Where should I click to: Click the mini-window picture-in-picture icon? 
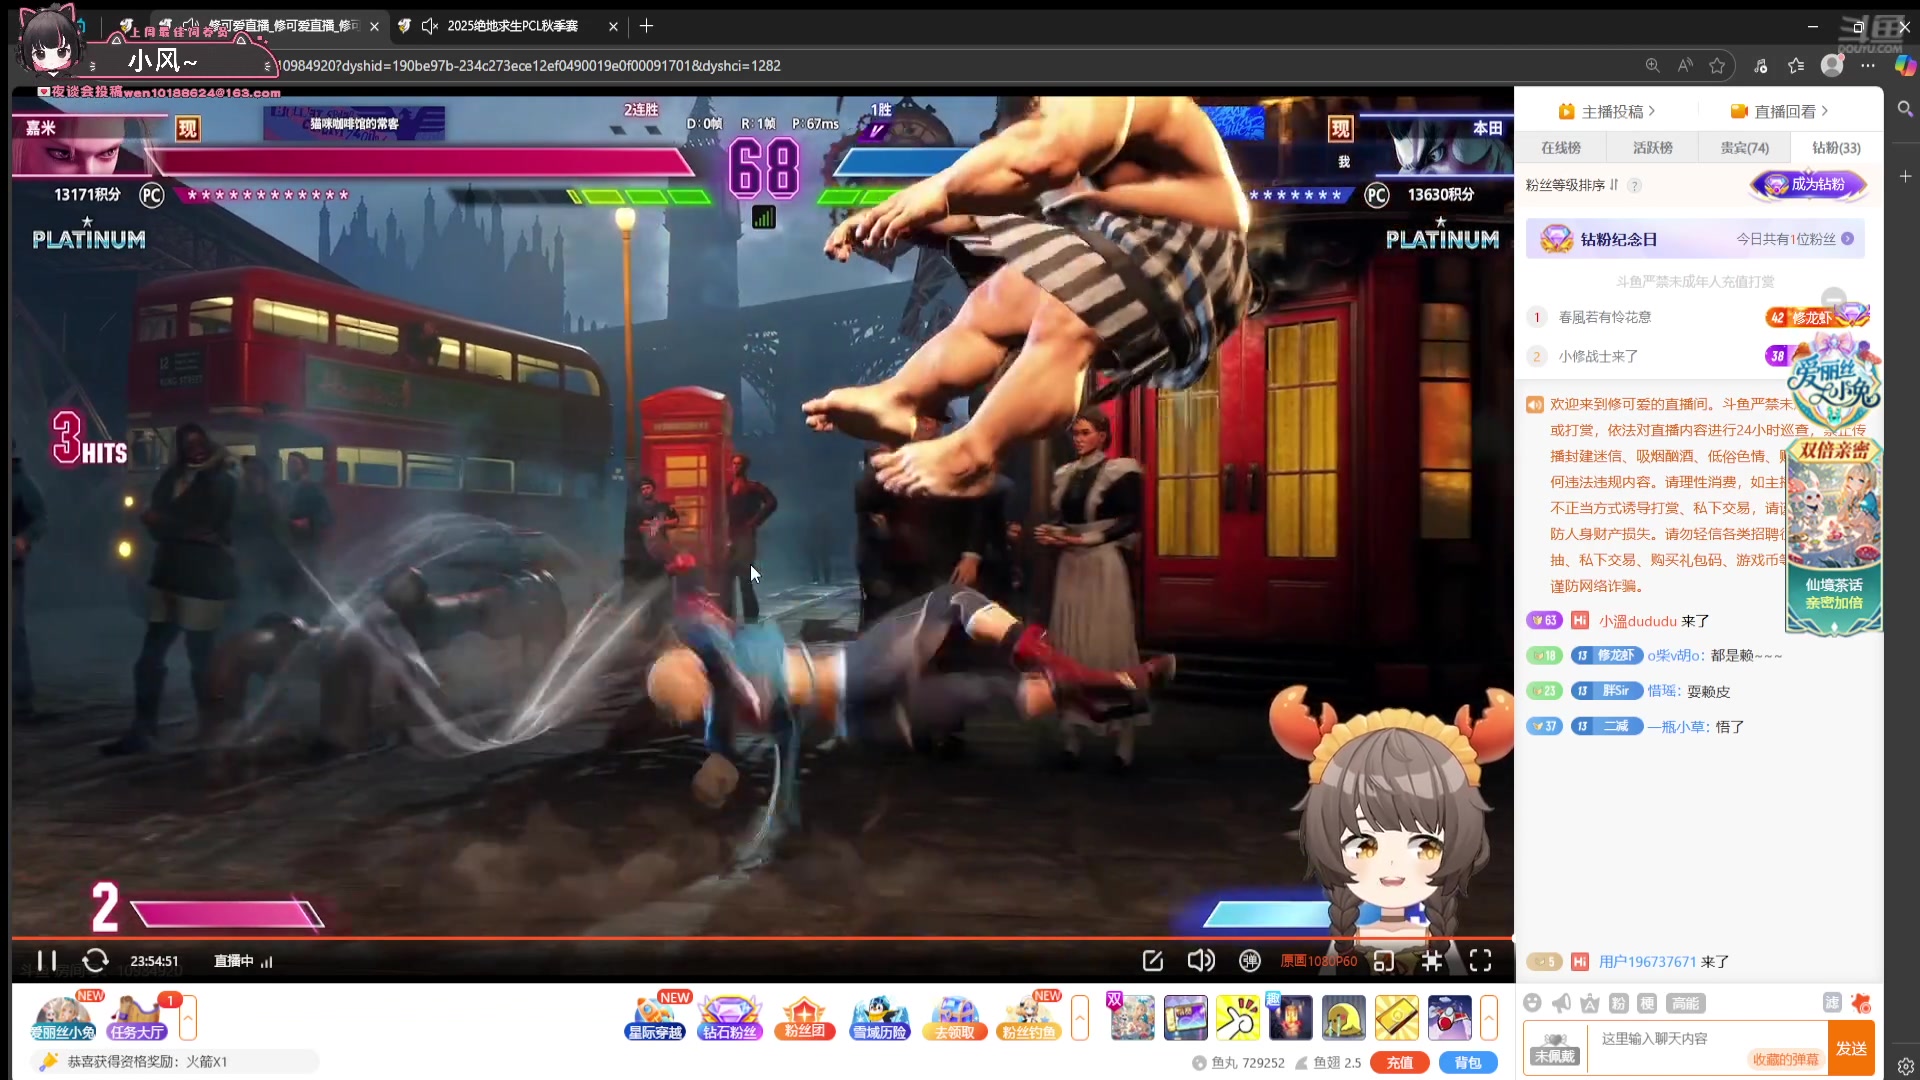click(x=1384, y=961)
